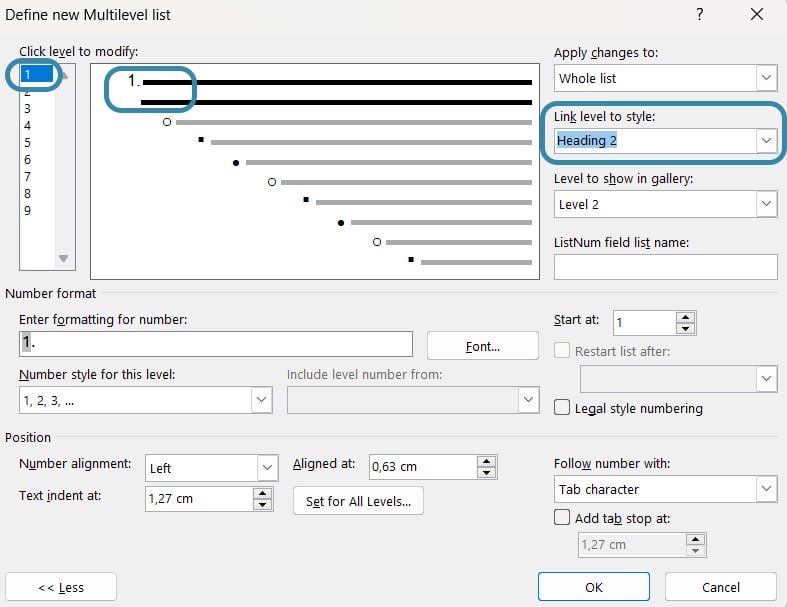Open Level to show in gallery dropdown
Screen dimensions: 787x607
tap(766, 204)
